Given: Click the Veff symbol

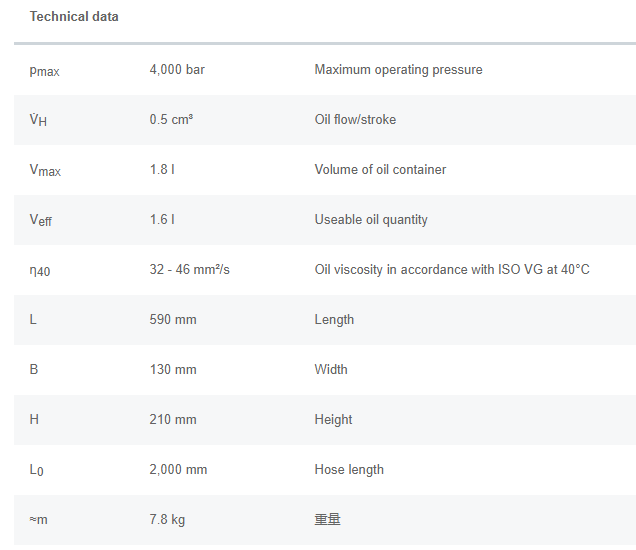Looking at the screenshot, I should coord(41,220).
